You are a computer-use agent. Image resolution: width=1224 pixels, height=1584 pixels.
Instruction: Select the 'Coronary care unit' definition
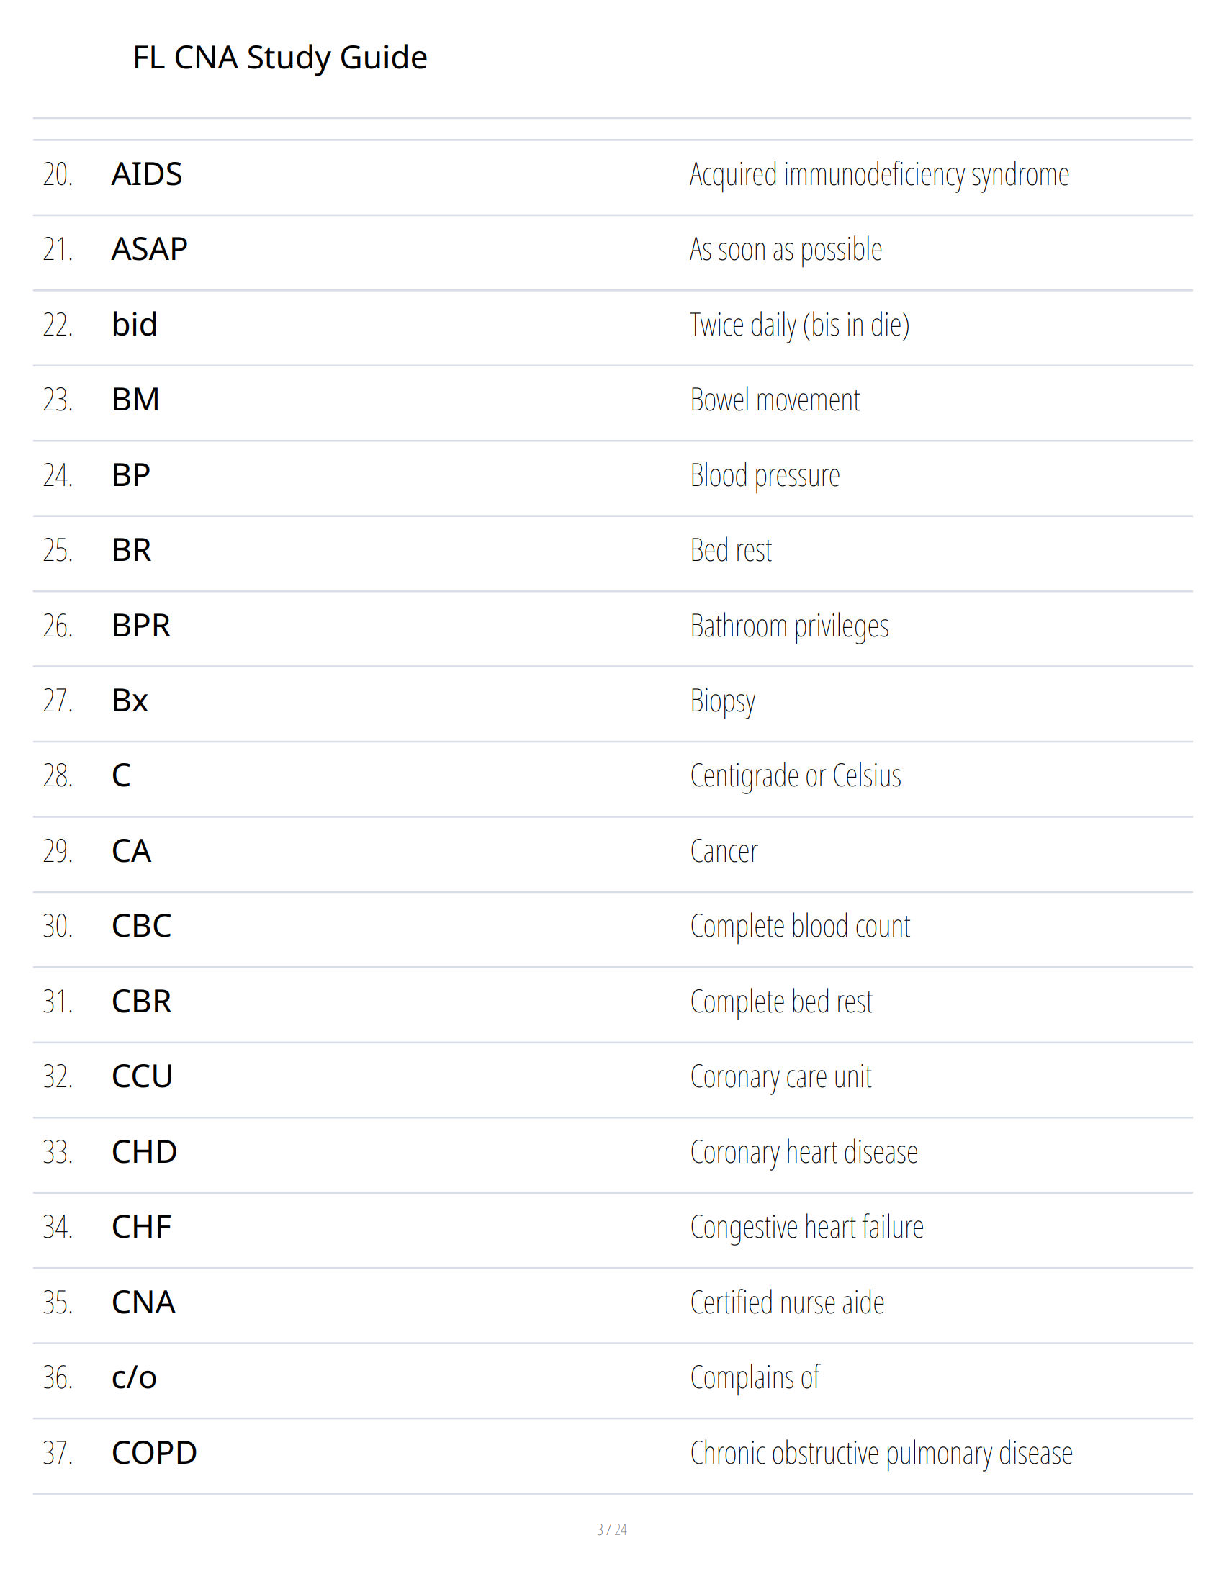tap(781, 1077)
